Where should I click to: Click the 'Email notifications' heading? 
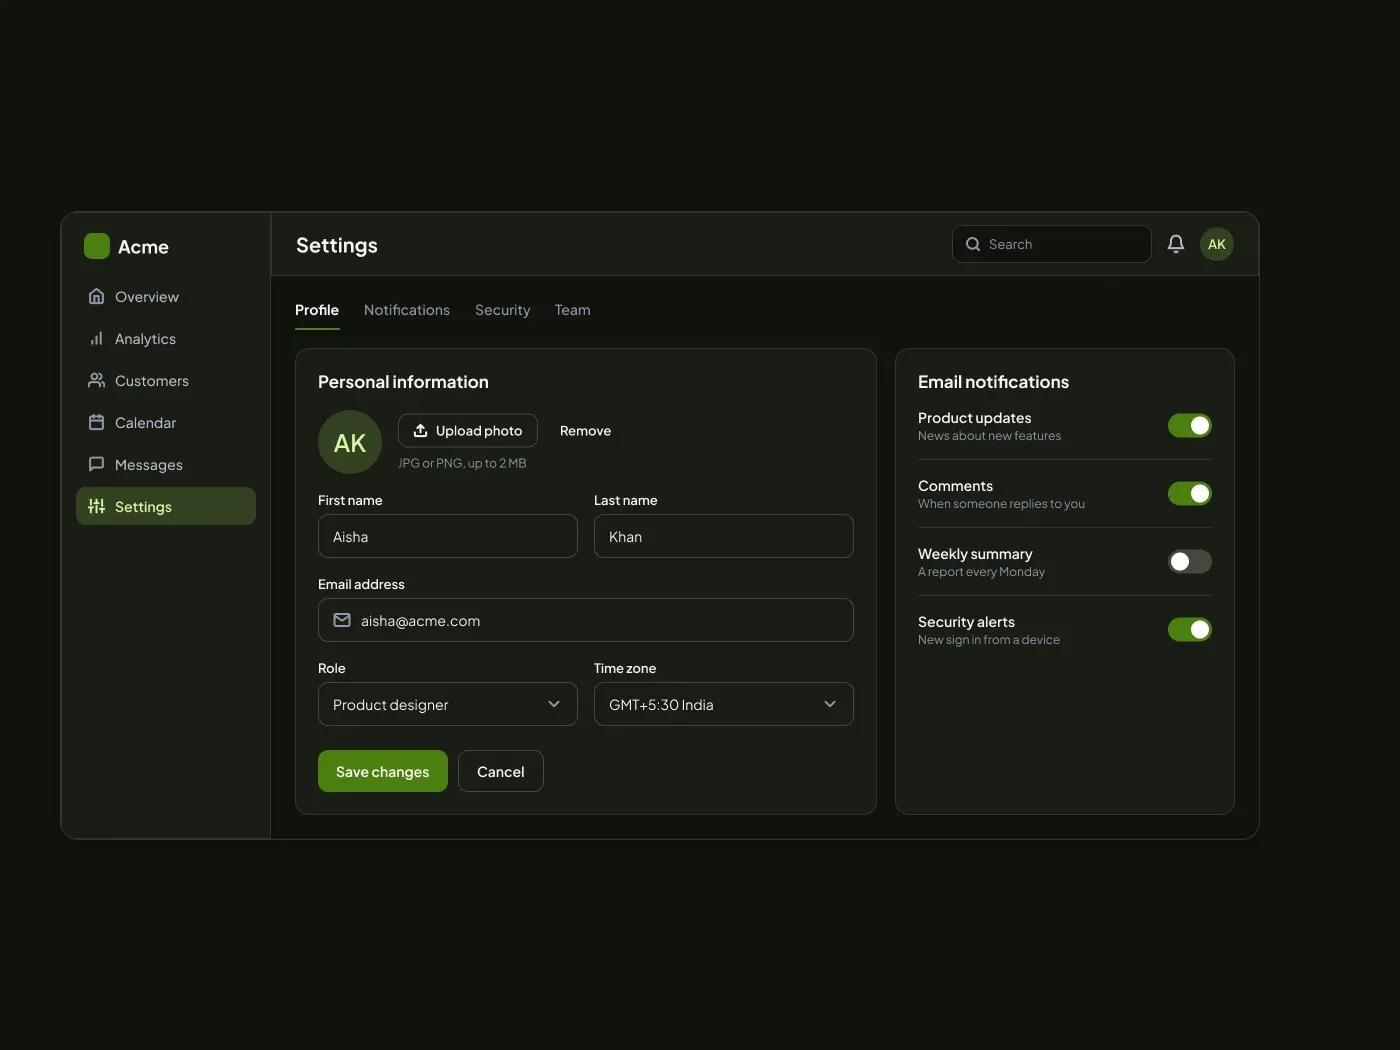point(993,382)
